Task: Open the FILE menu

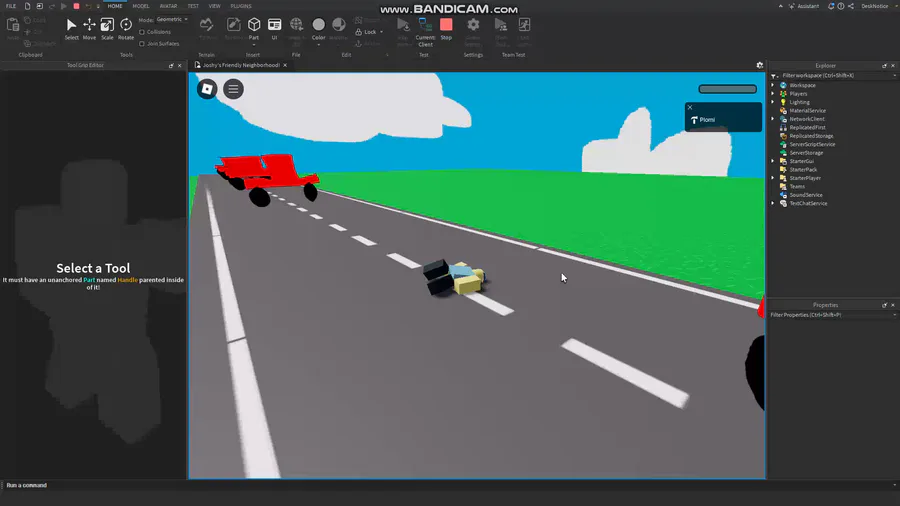Action: click(x=11, y=6)
